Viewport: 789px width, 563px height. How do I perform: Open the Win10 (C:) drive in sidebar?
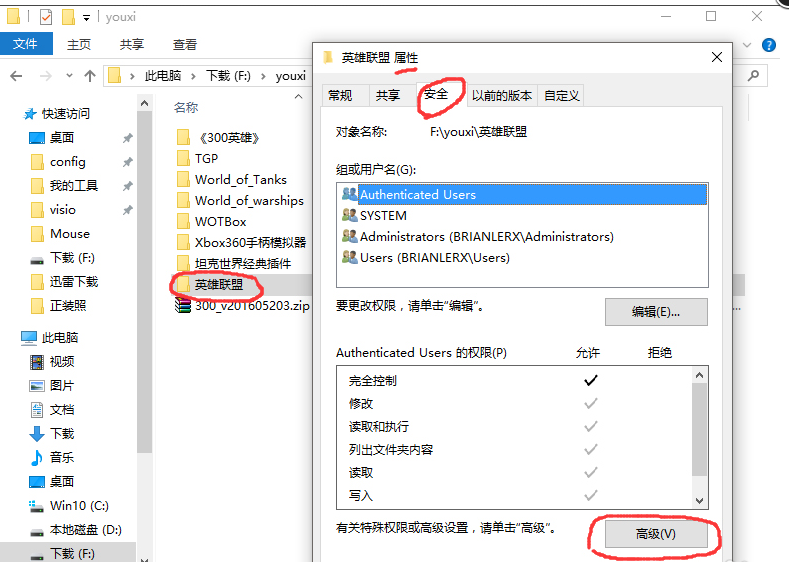79,506
